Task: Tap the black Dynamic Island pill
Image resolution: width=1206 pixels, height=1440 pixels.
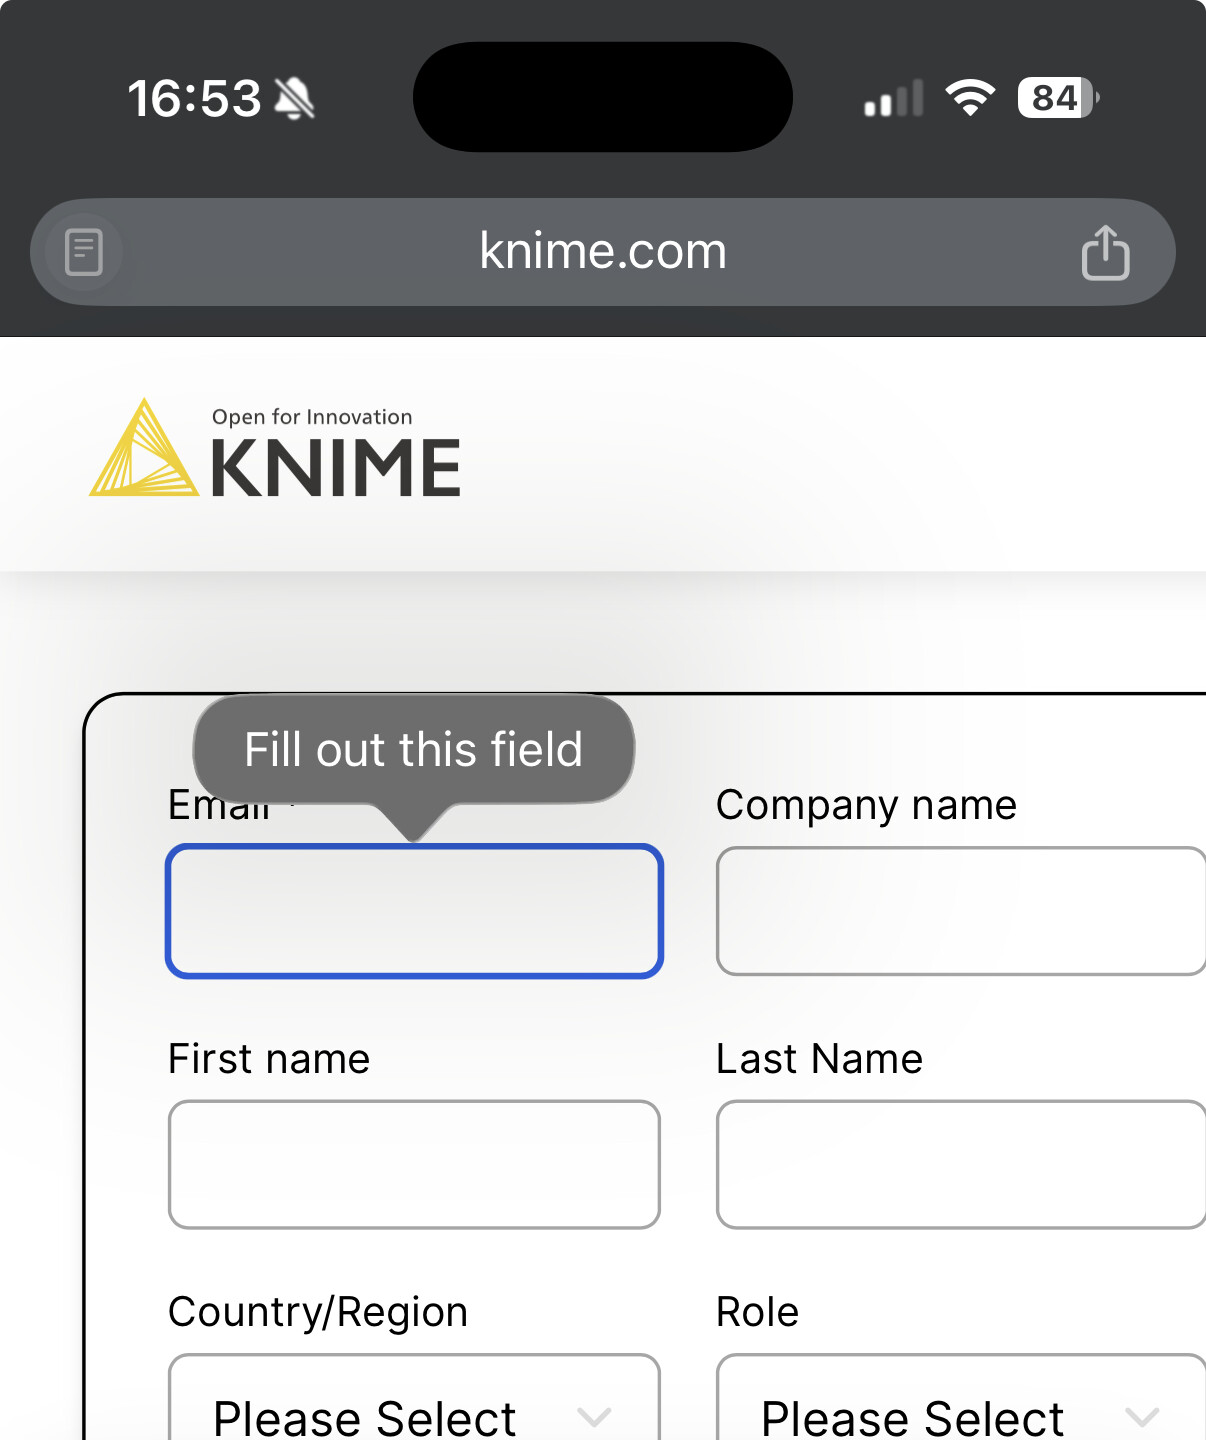Action: (x=602, y=97)
